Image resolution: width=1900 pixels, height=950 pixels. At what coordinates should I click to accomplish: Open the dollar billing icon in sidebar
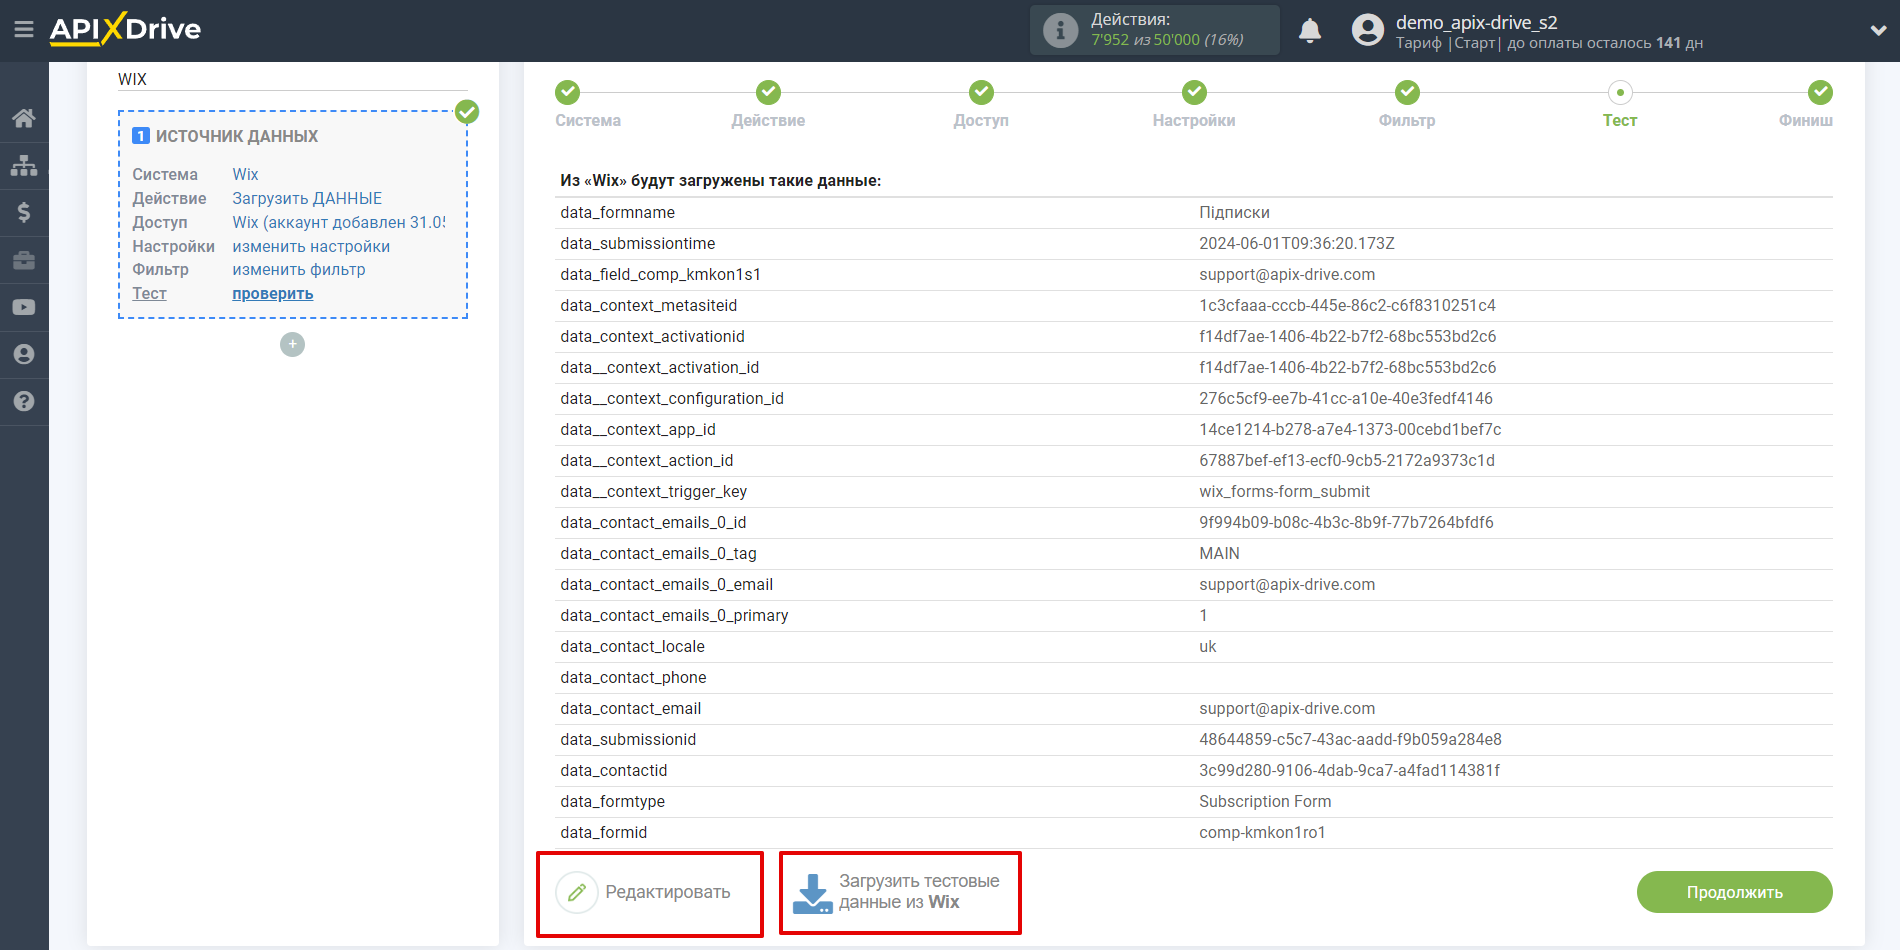tap(24, 212)
